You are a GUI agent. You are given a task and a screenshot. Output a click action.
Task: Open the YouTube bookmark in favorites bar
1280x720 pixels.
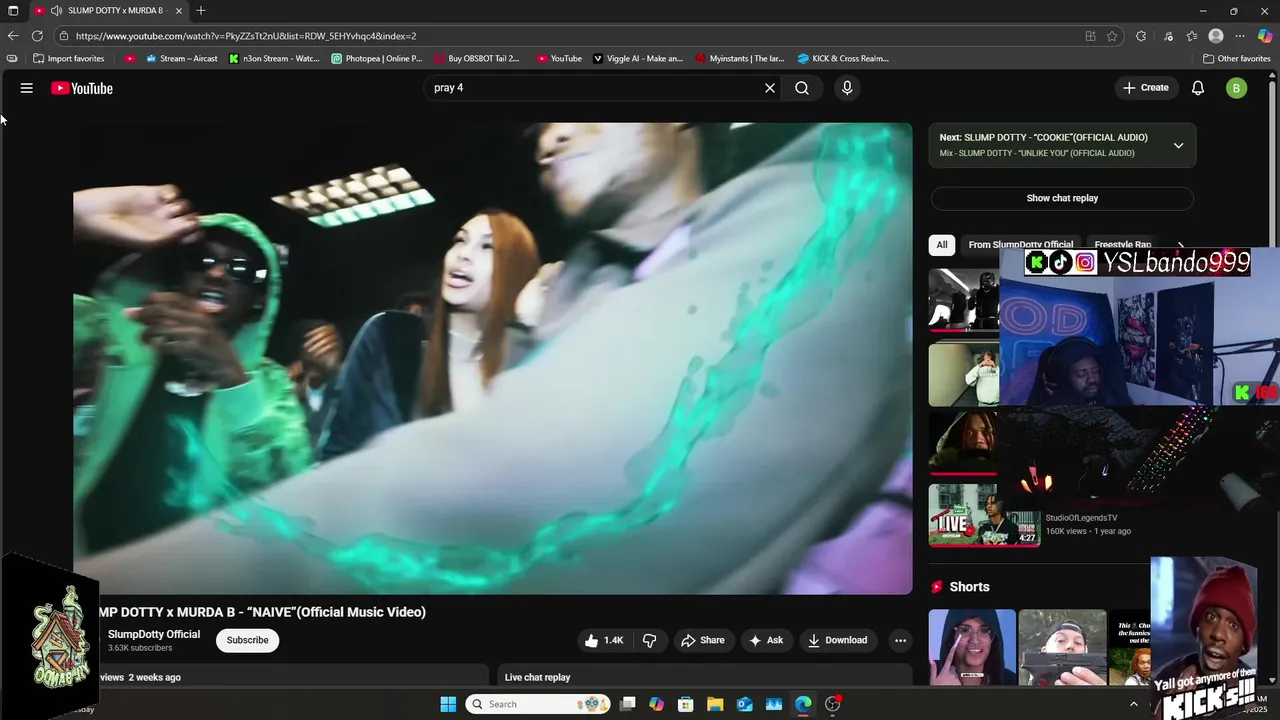pyautogui.click(x=559, y=59)
